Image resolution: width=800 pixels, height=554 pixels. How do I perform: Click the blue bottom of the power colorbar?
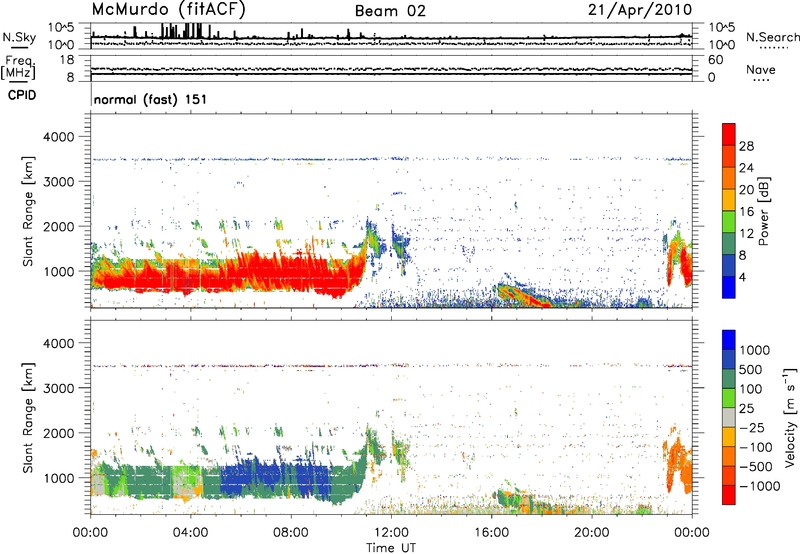[x=729, y=287]
